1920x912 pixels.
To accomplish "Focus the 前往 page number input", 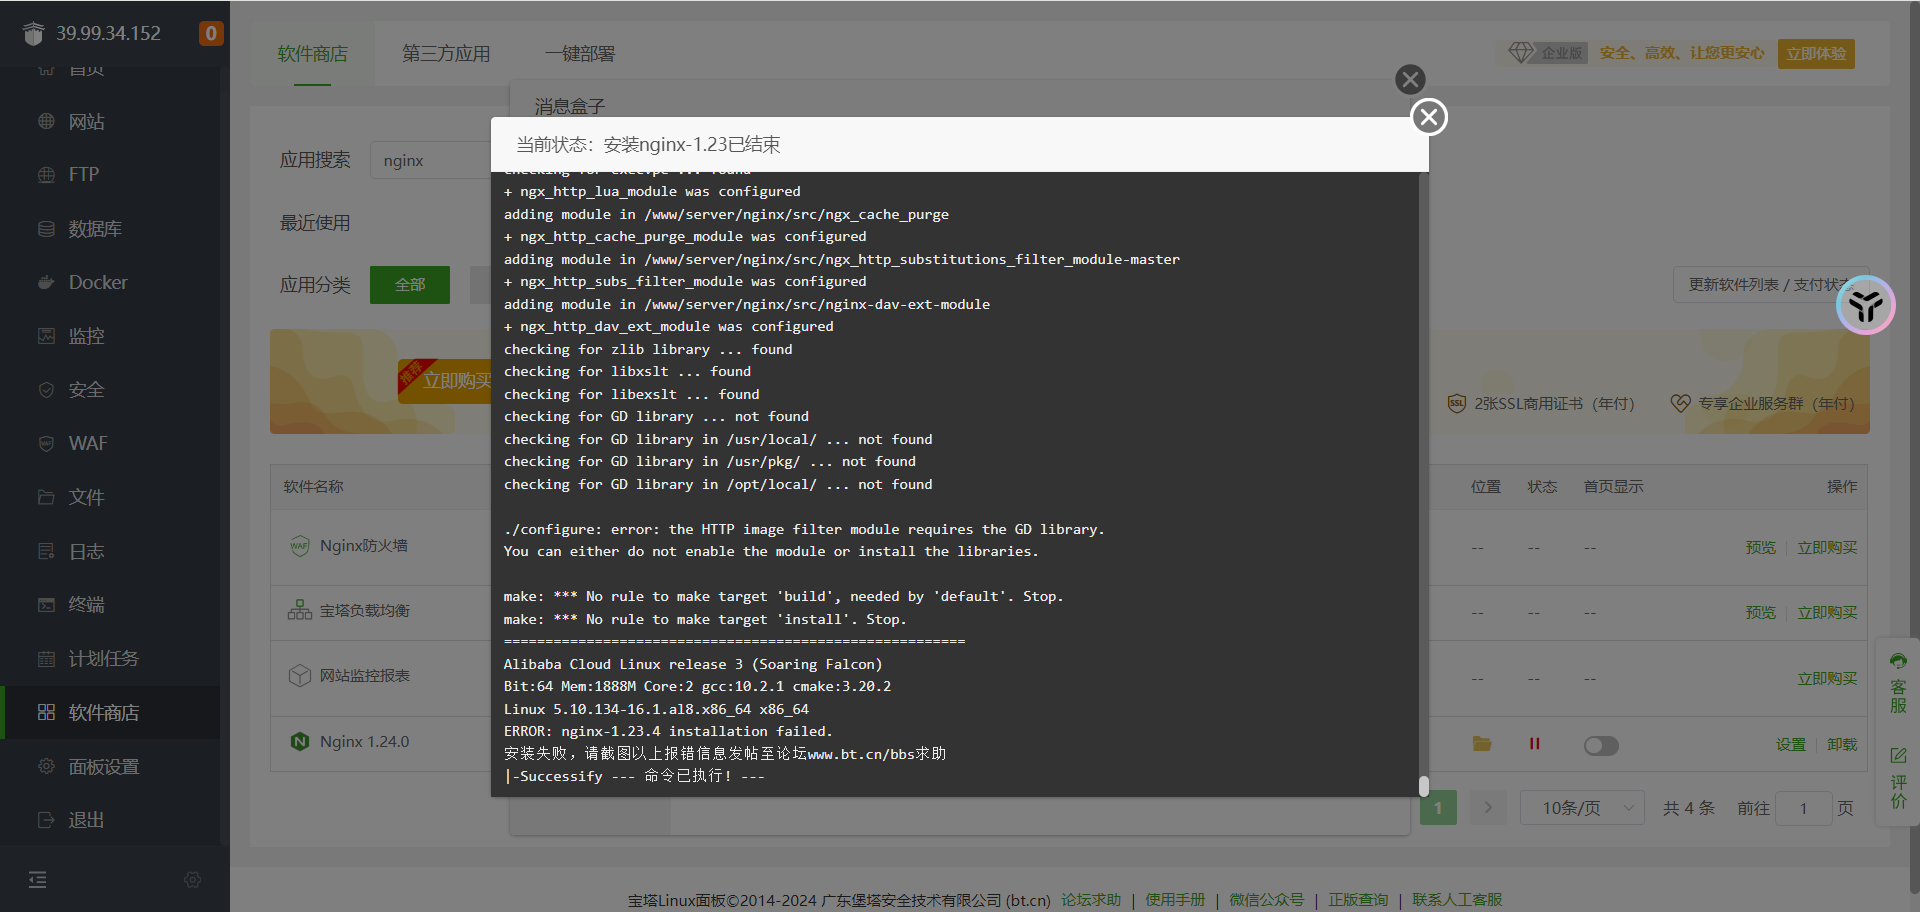I will point(1803,808).
